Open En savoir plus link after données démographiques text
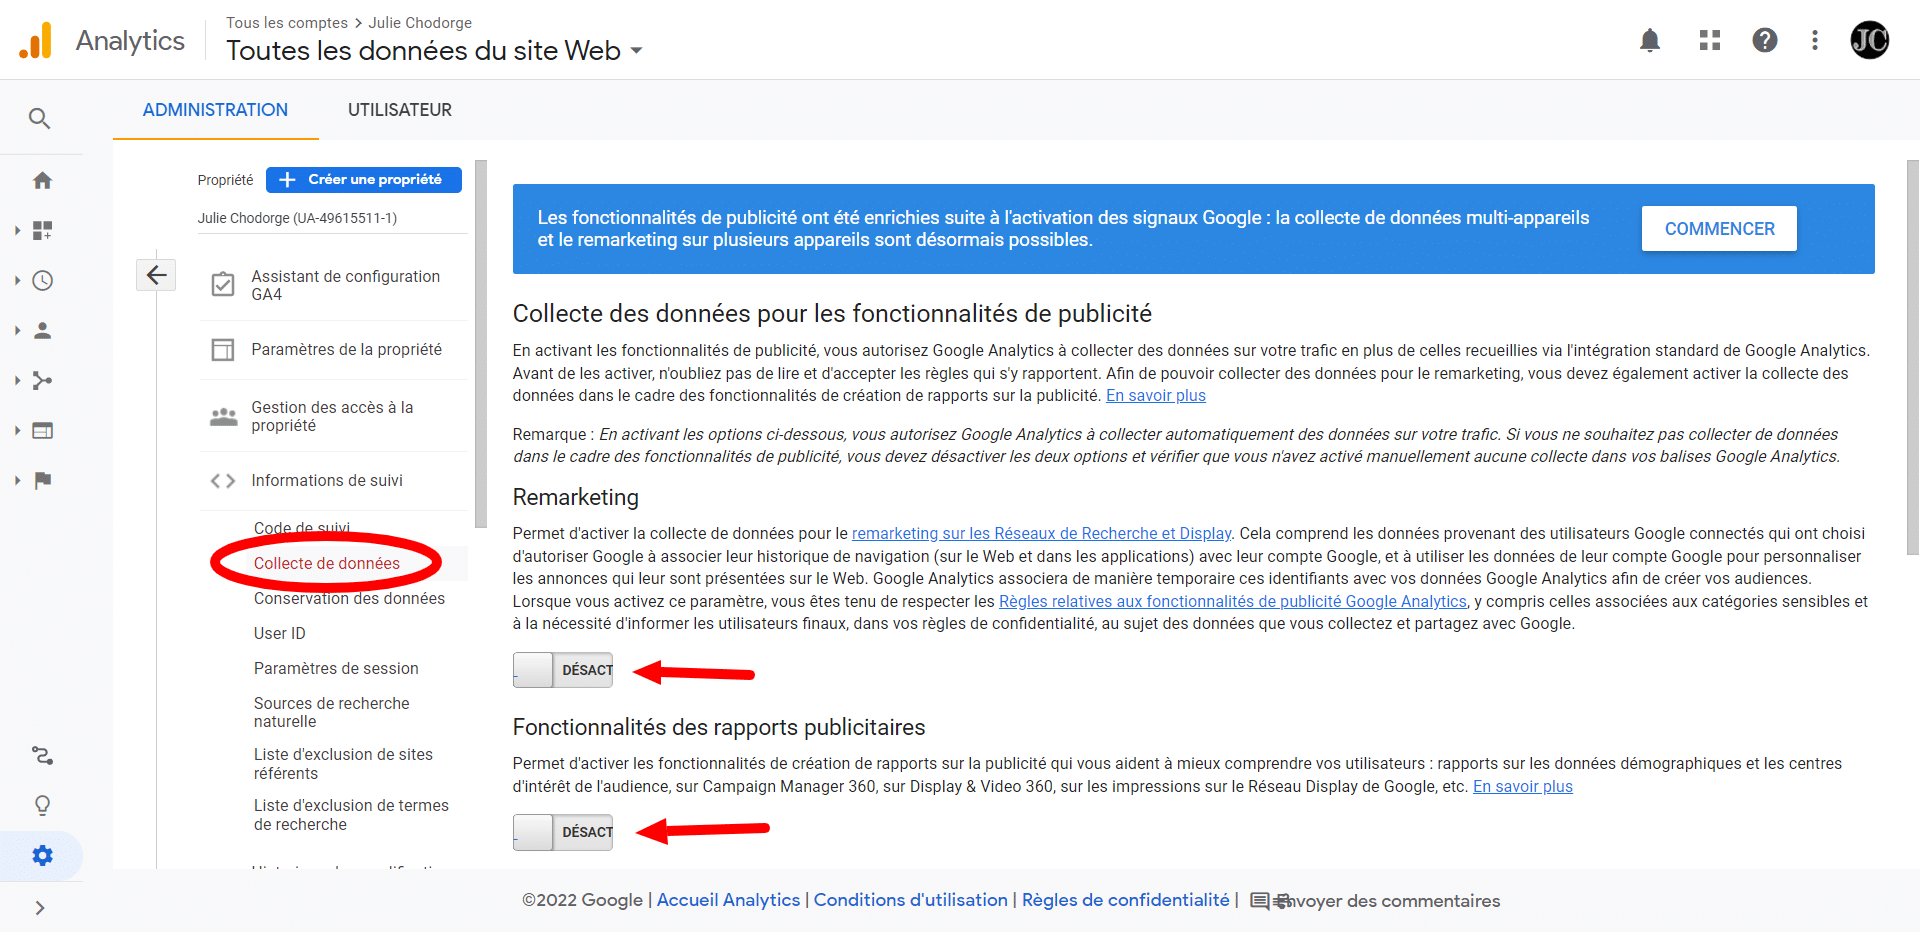 pos(1523,787)
